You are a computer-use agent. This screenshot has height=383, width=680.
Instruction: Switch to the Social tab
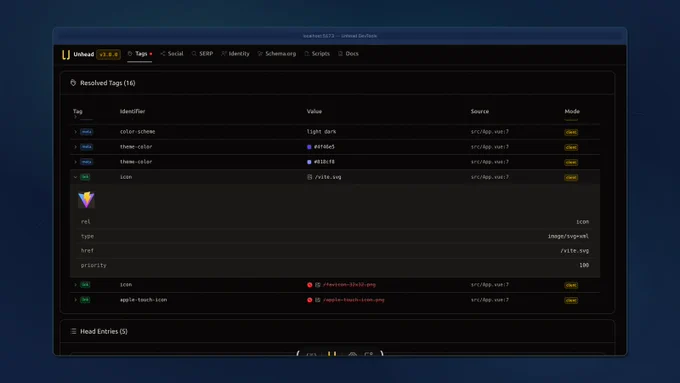pyautogui.click(x=172, y=54)
